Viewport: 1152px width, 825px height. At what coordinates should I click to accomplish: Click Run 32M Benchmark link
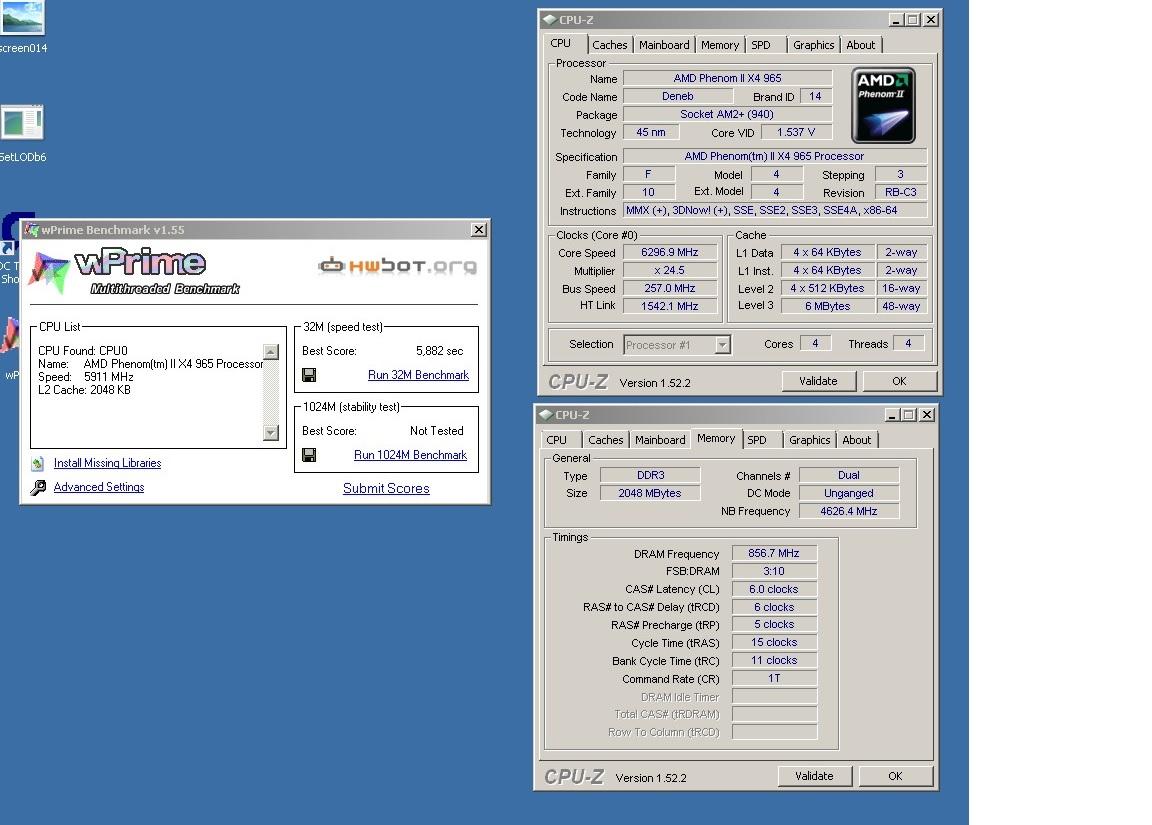coord(418,375)
